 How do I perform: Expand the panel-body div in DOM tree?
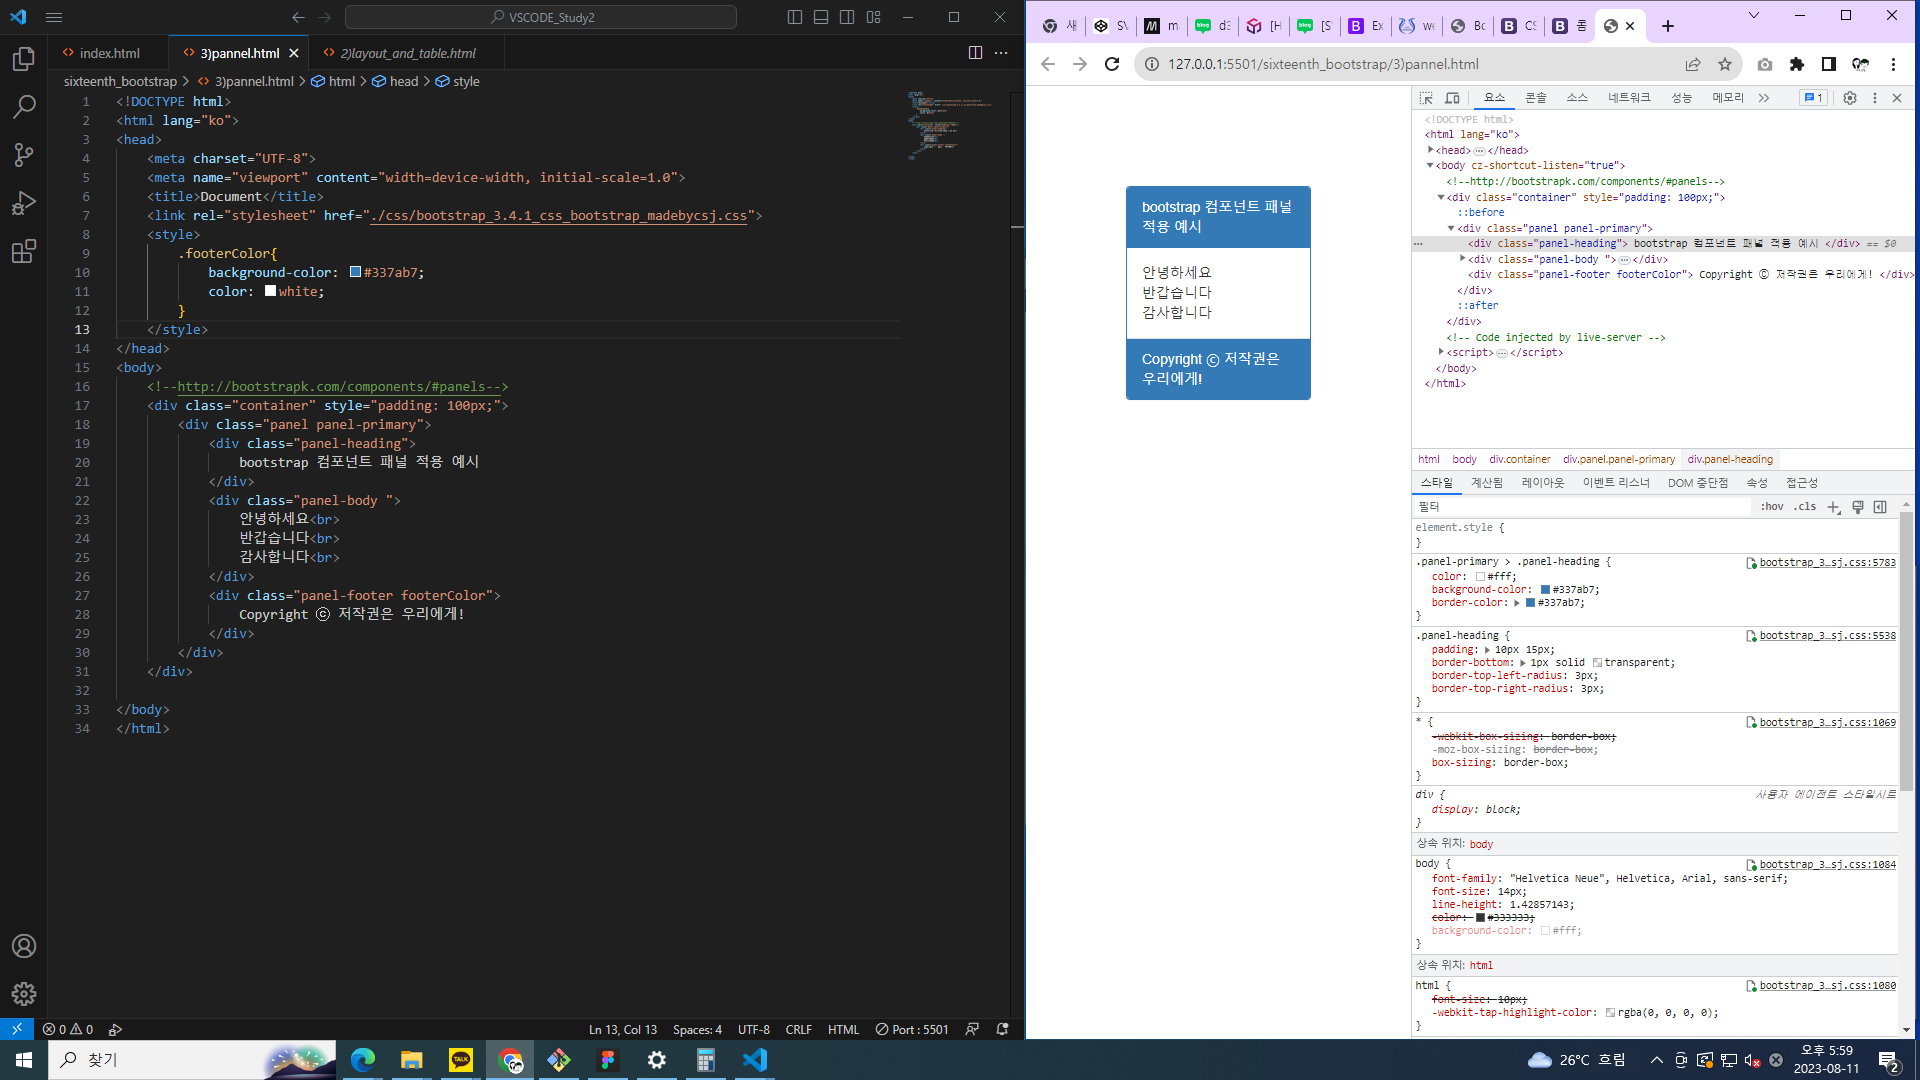(x=1463, y=259)
